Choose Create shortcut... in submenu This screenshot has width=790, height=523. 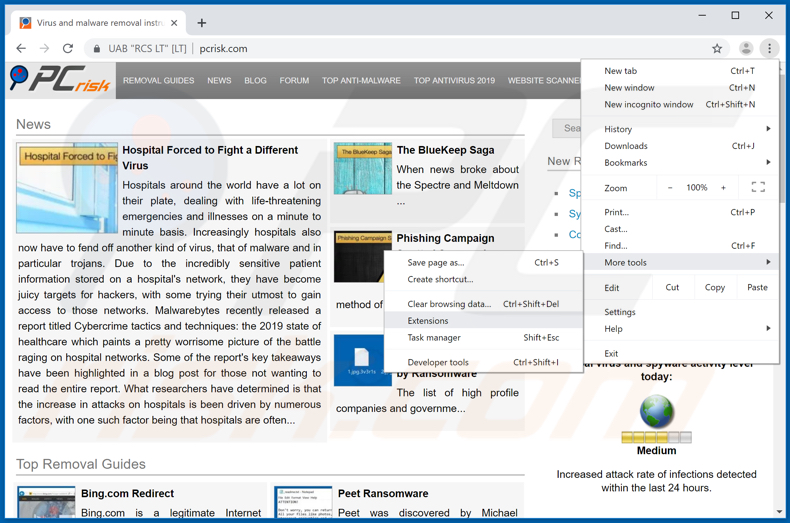[483, 279]
